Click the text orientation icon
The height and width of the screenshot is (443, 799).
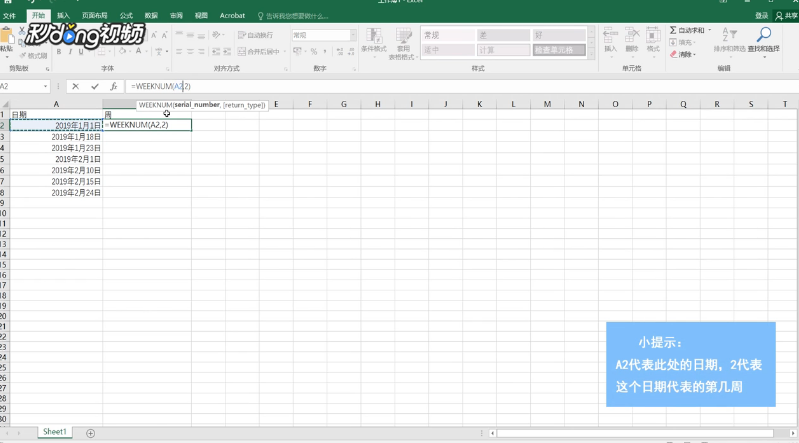click(216, 35)
